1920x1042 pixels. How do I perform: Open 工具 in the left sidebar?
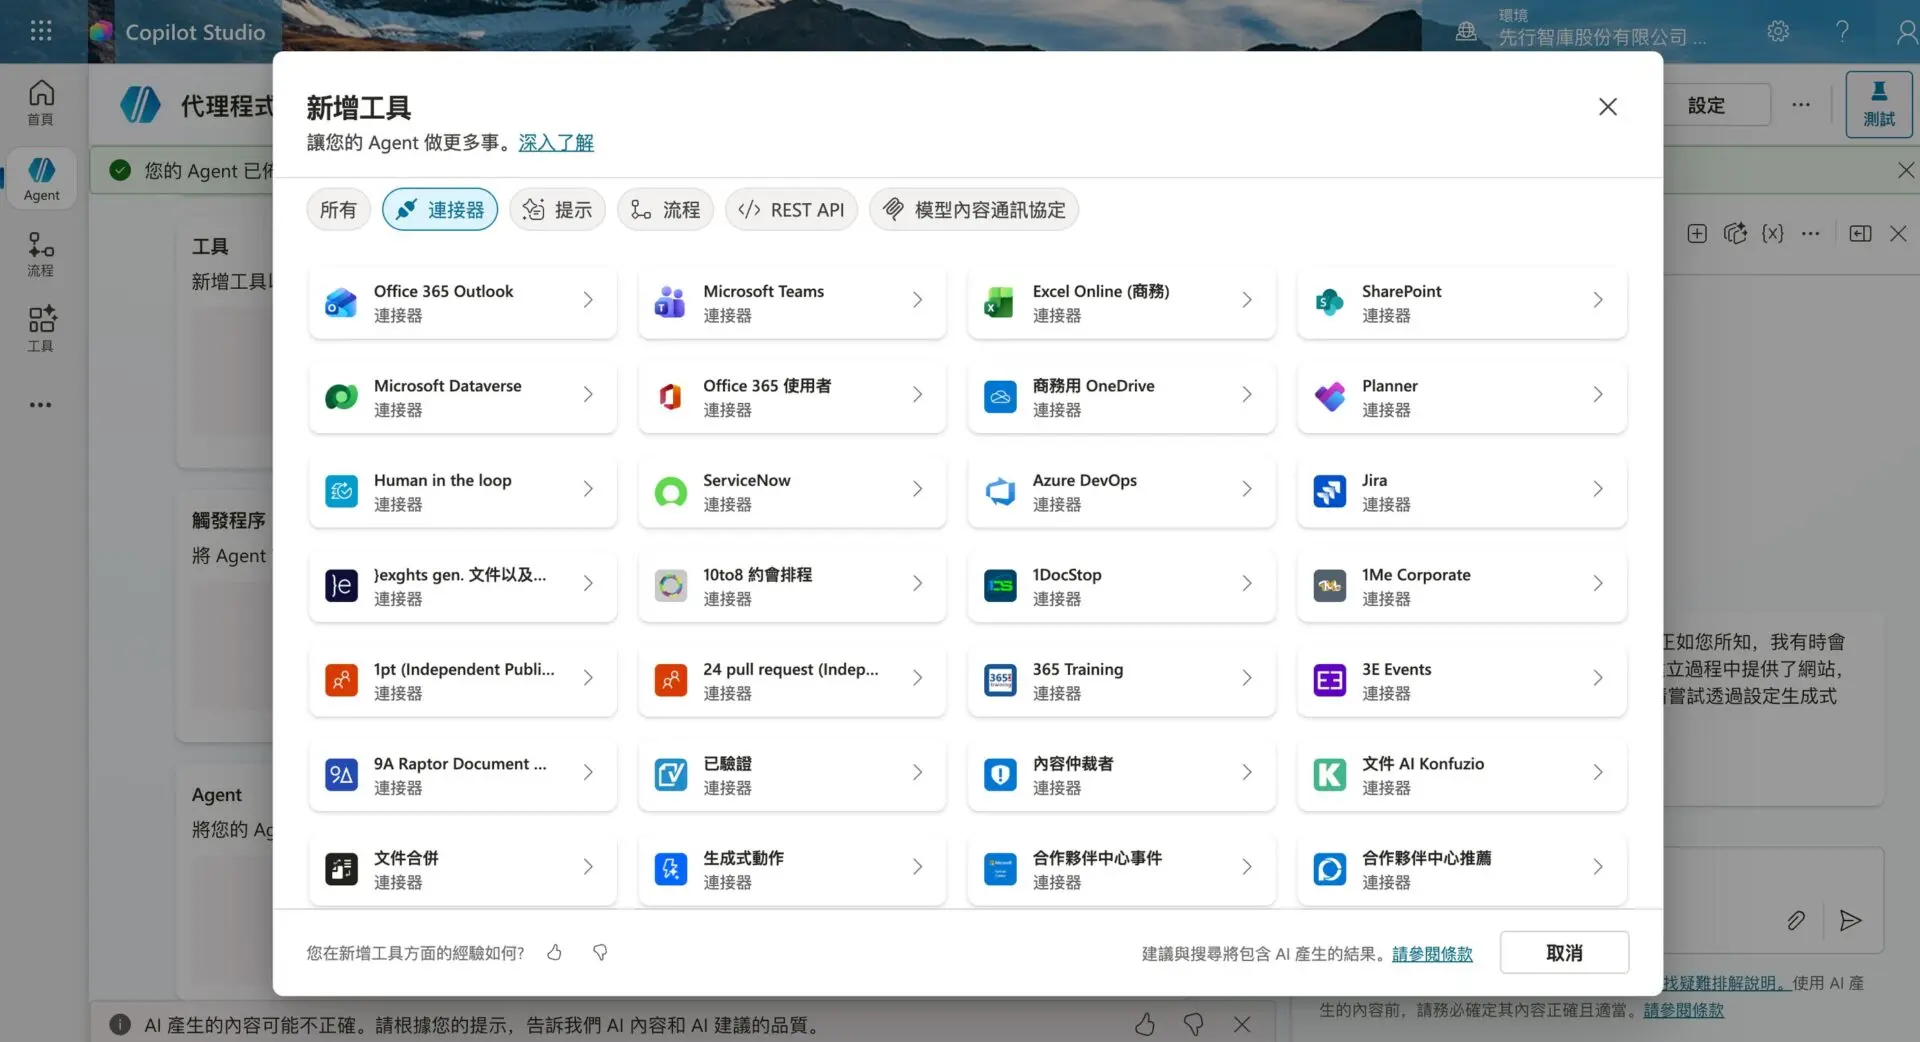41,329
